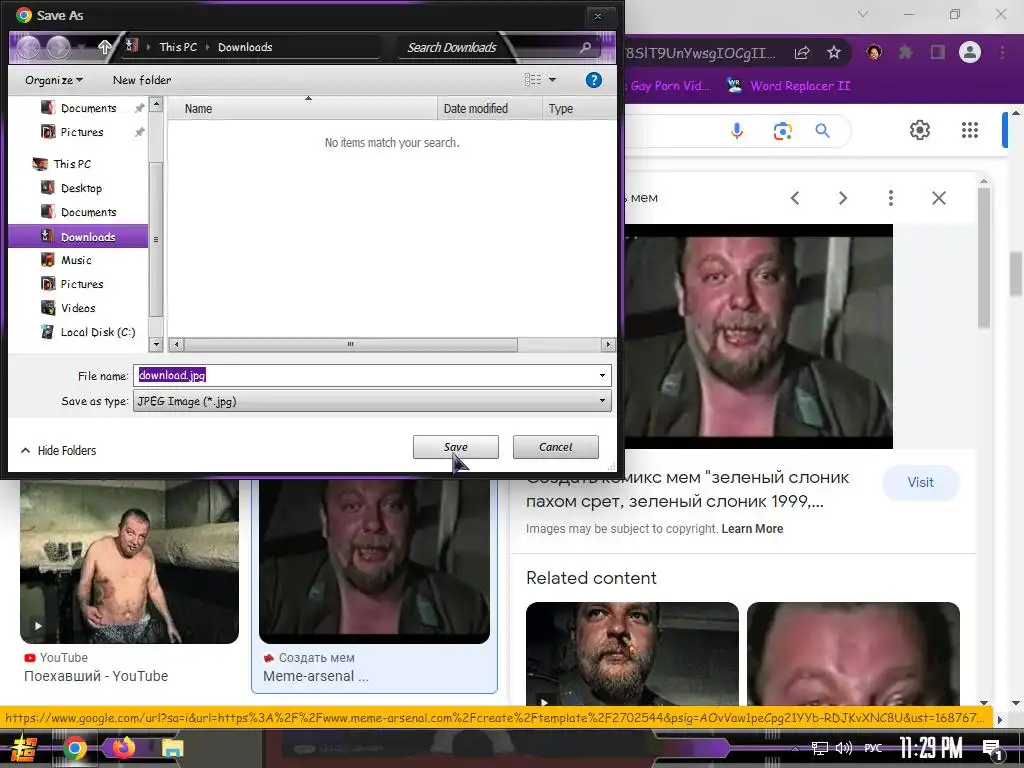Open first Related content thumbnail
This screenshot has height=768, width=1024.
click(x=632, y=653)
